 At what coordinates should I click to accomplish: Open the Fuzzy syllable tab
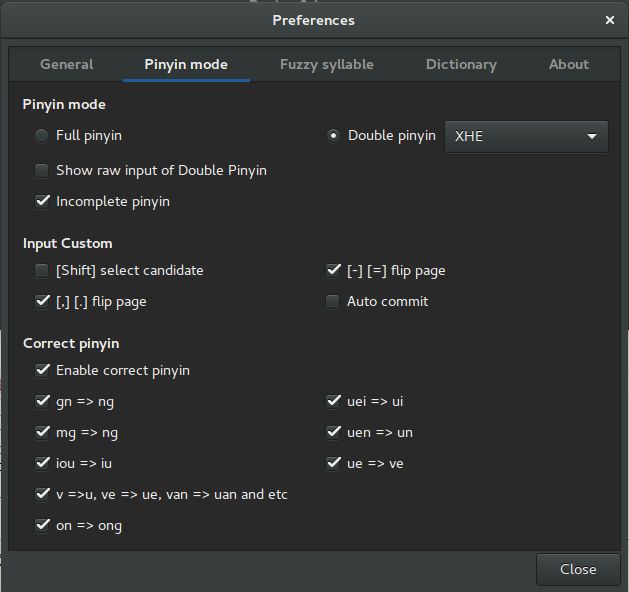click(327, 64)
